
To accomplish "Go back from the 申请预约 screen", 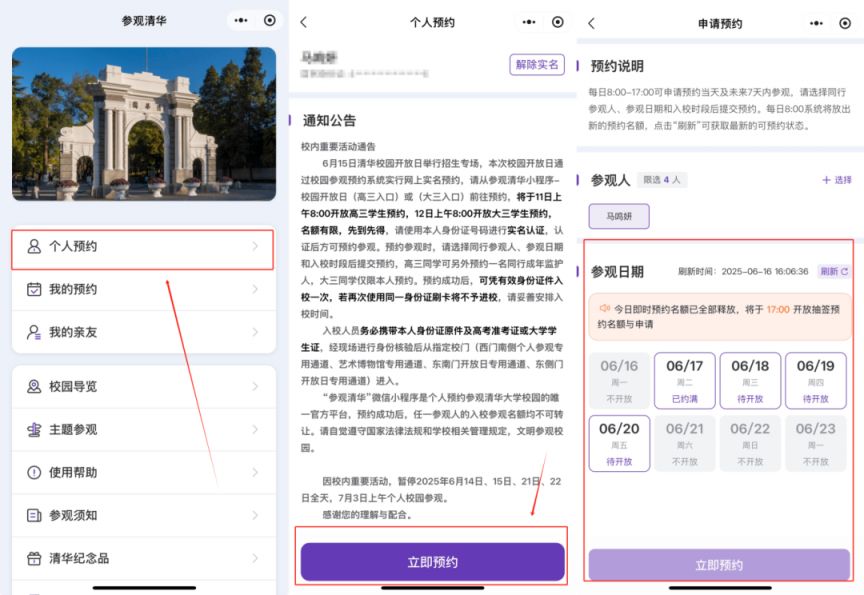I will pos(591,23).
